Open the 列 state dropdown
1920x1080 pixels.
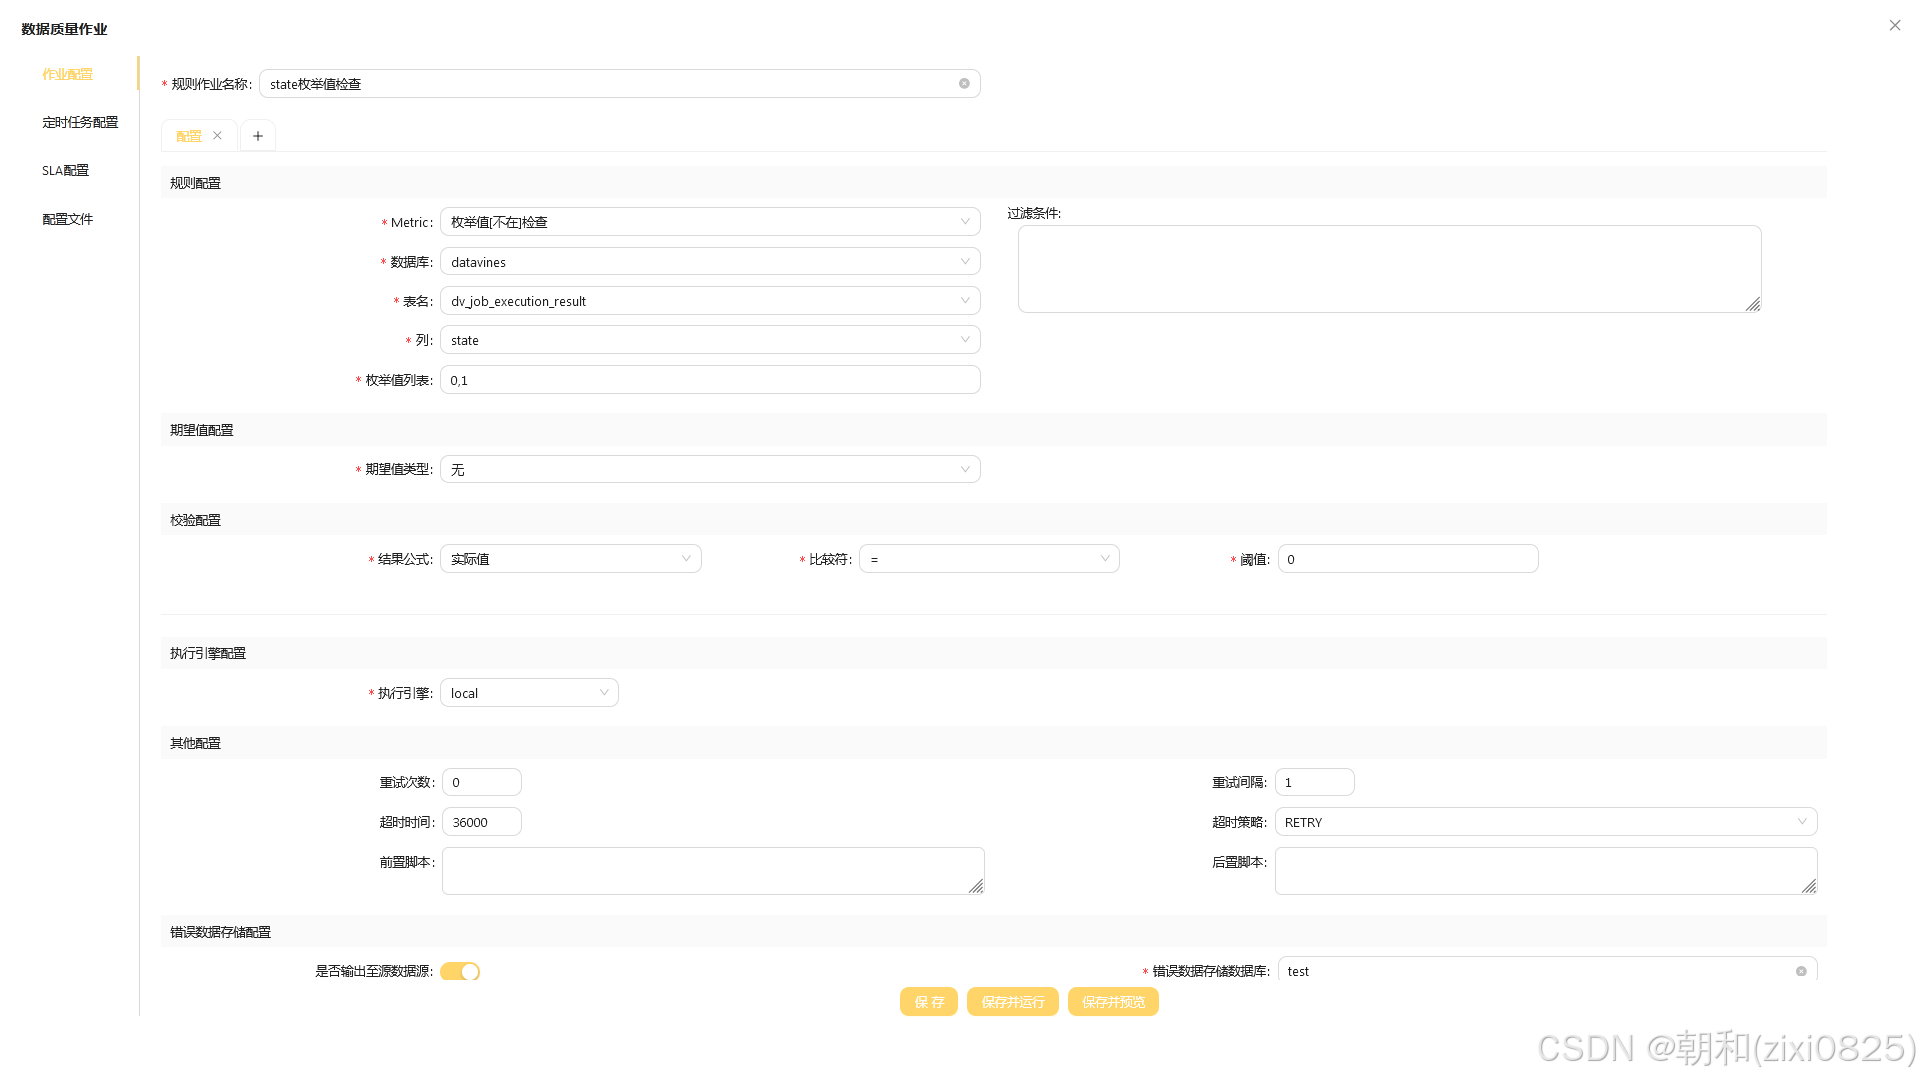coord(710,340)
